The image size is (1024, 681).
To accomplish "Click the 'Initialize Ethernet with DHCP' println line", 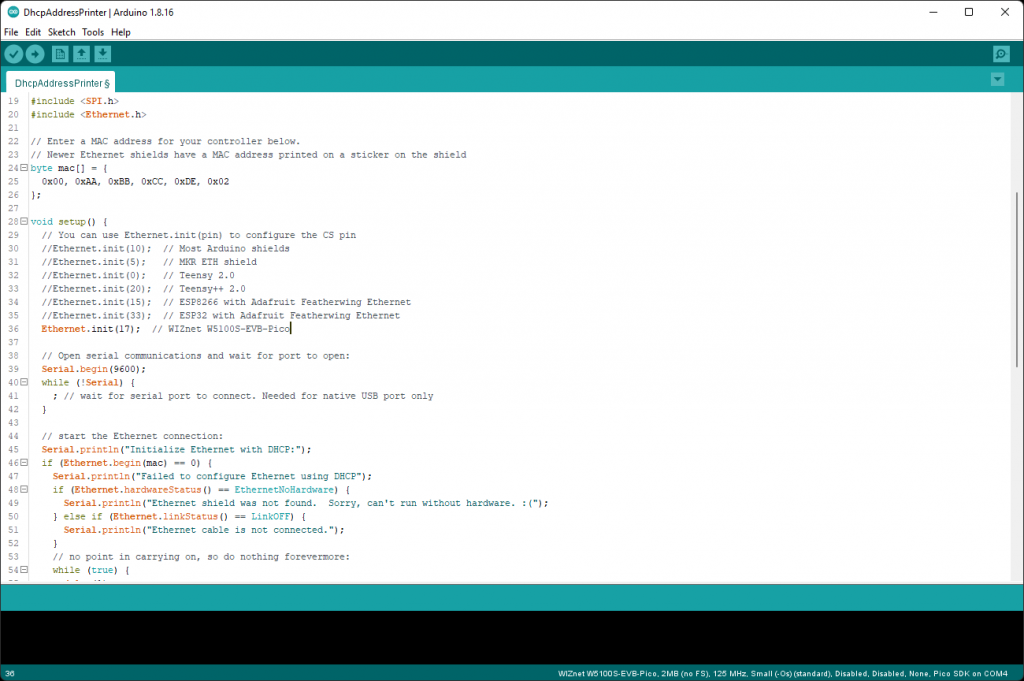I will [x=176, y=449].
